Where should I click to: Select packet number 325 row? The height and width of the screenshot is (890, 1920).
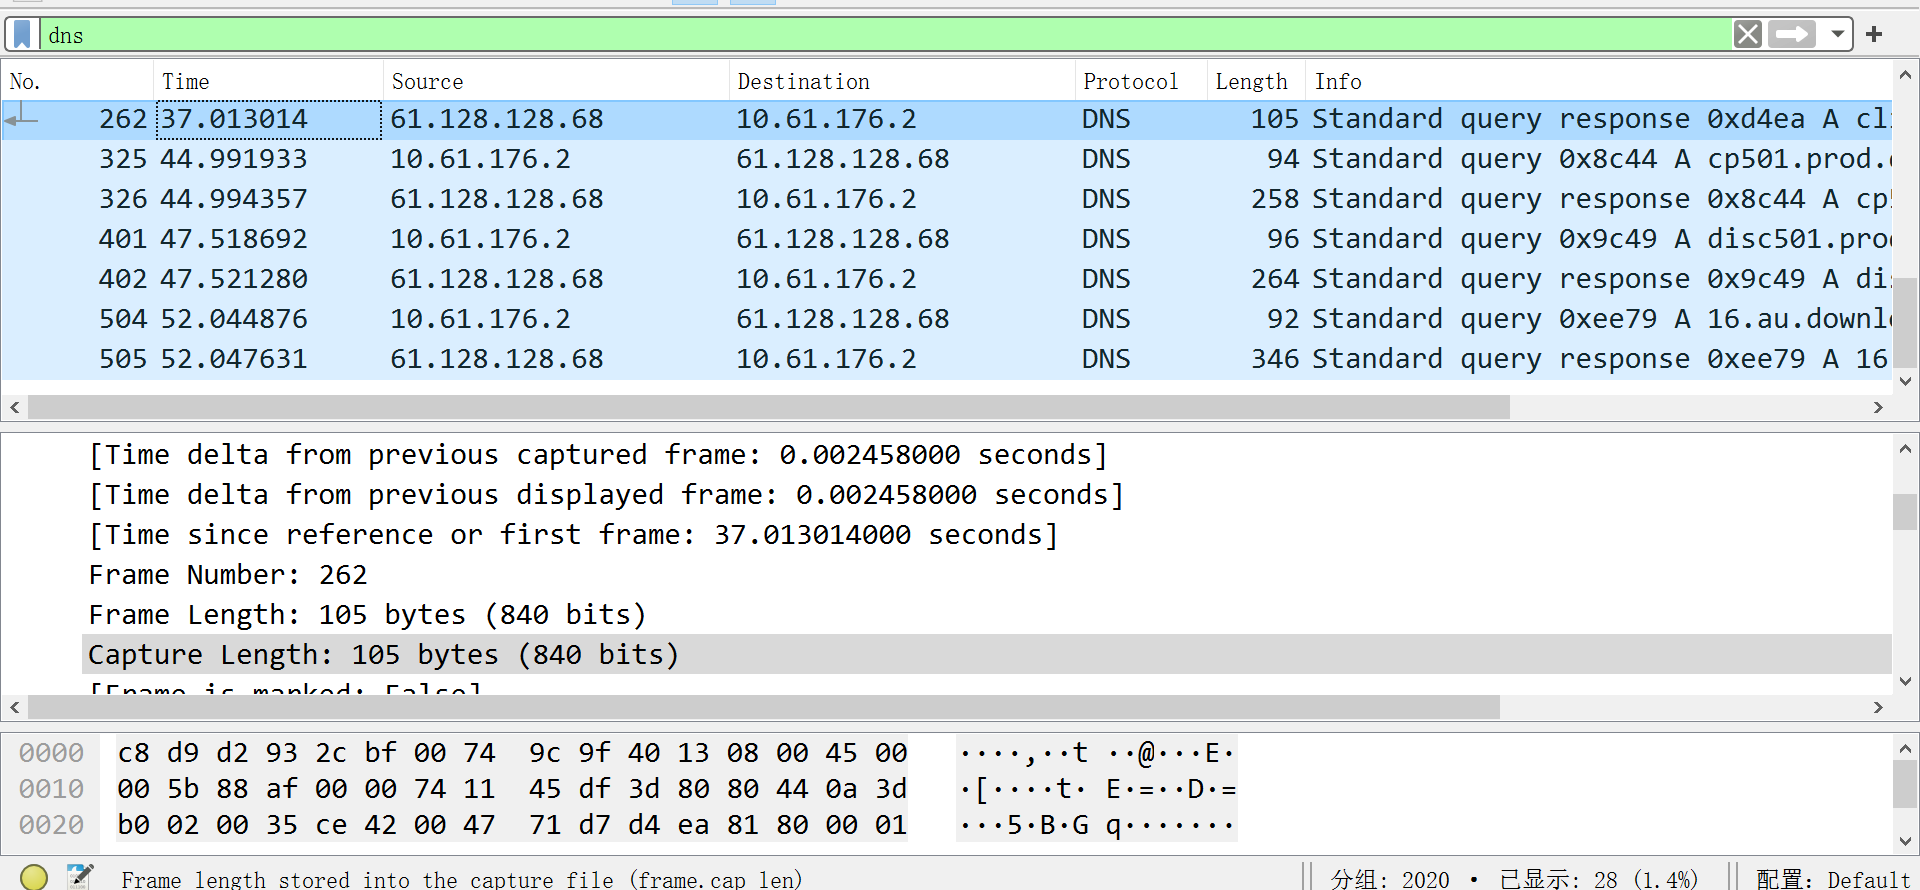point(946,159)
